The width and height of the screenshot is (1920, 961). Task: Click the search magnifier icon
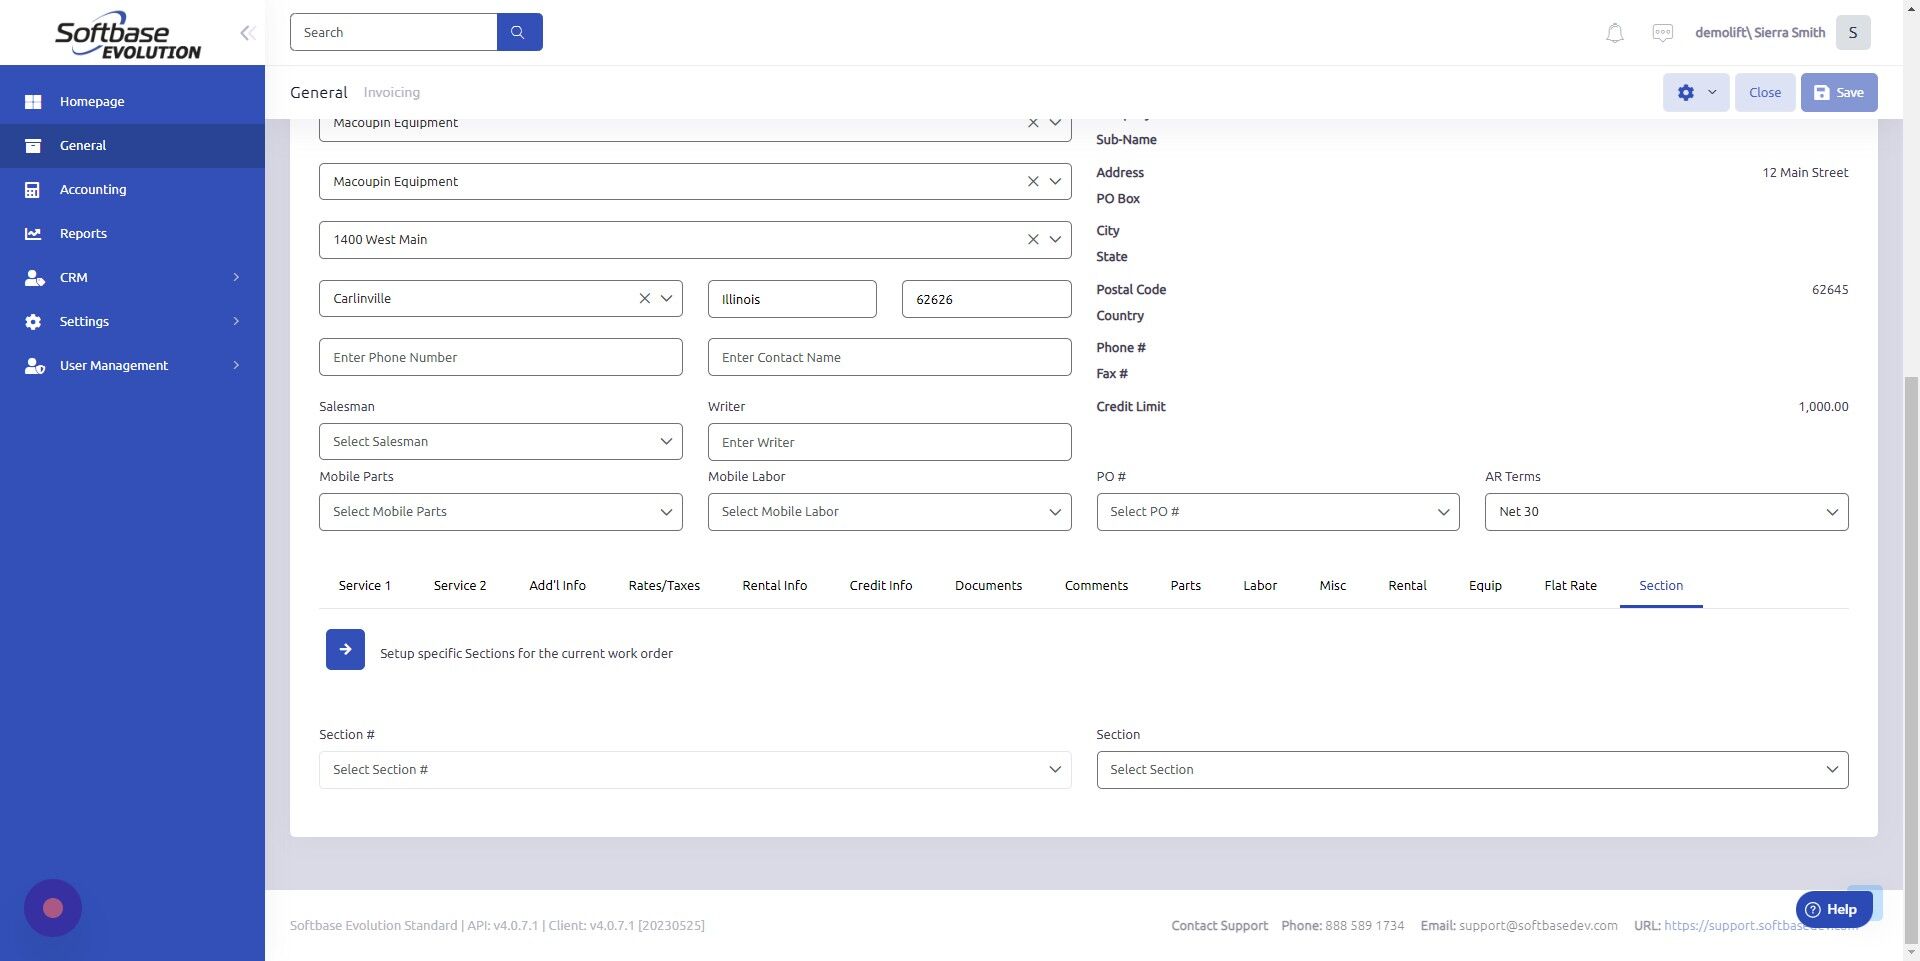tap(519, 31)
